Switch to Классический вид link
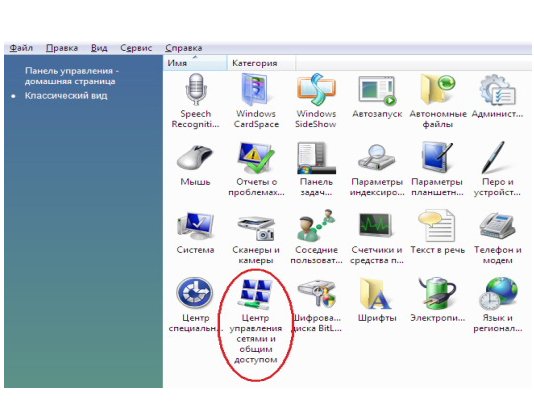Viewport: 534px width, 415px height. (66, 96)
